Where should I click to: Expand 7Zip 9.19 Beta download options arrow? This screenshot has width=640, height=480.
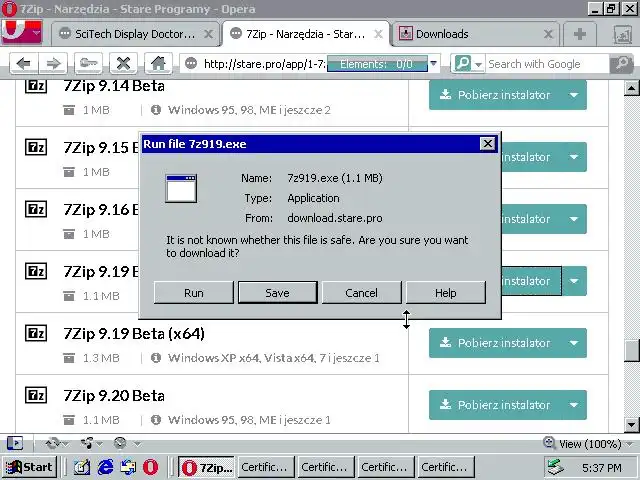click(574, 281)
